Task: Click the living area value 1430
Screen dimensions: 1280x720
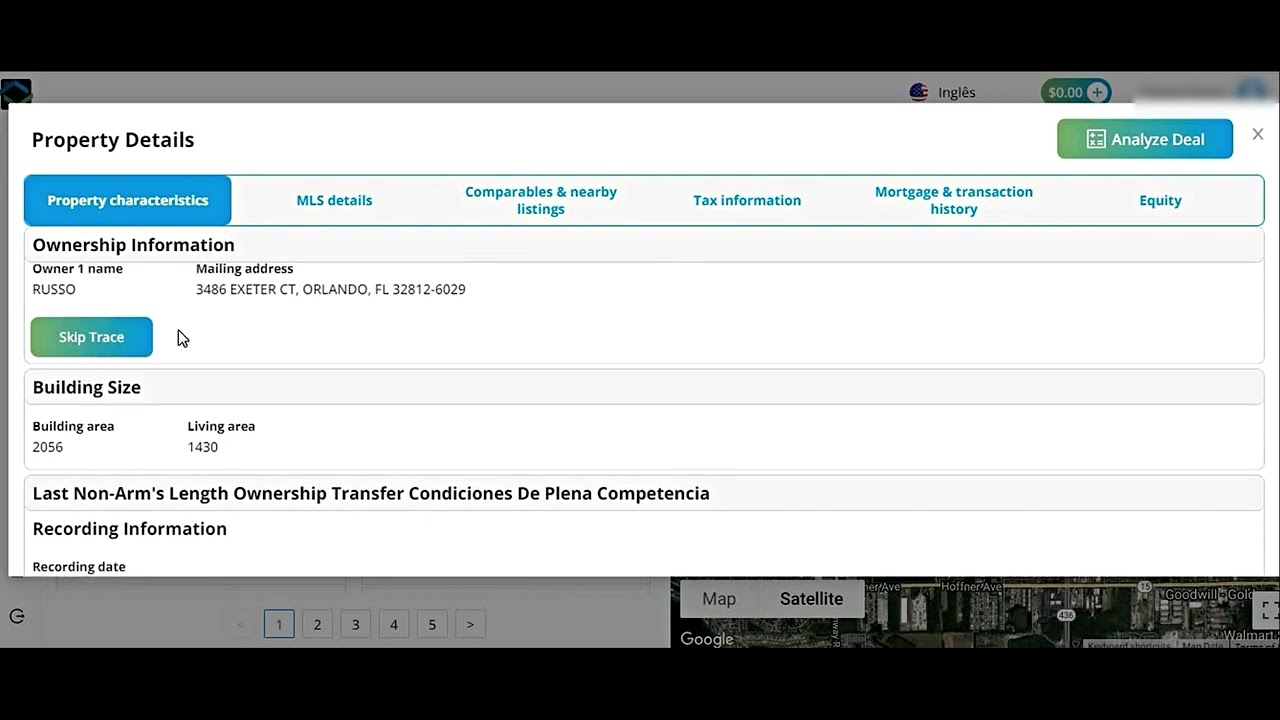Action: coord(202,447)
